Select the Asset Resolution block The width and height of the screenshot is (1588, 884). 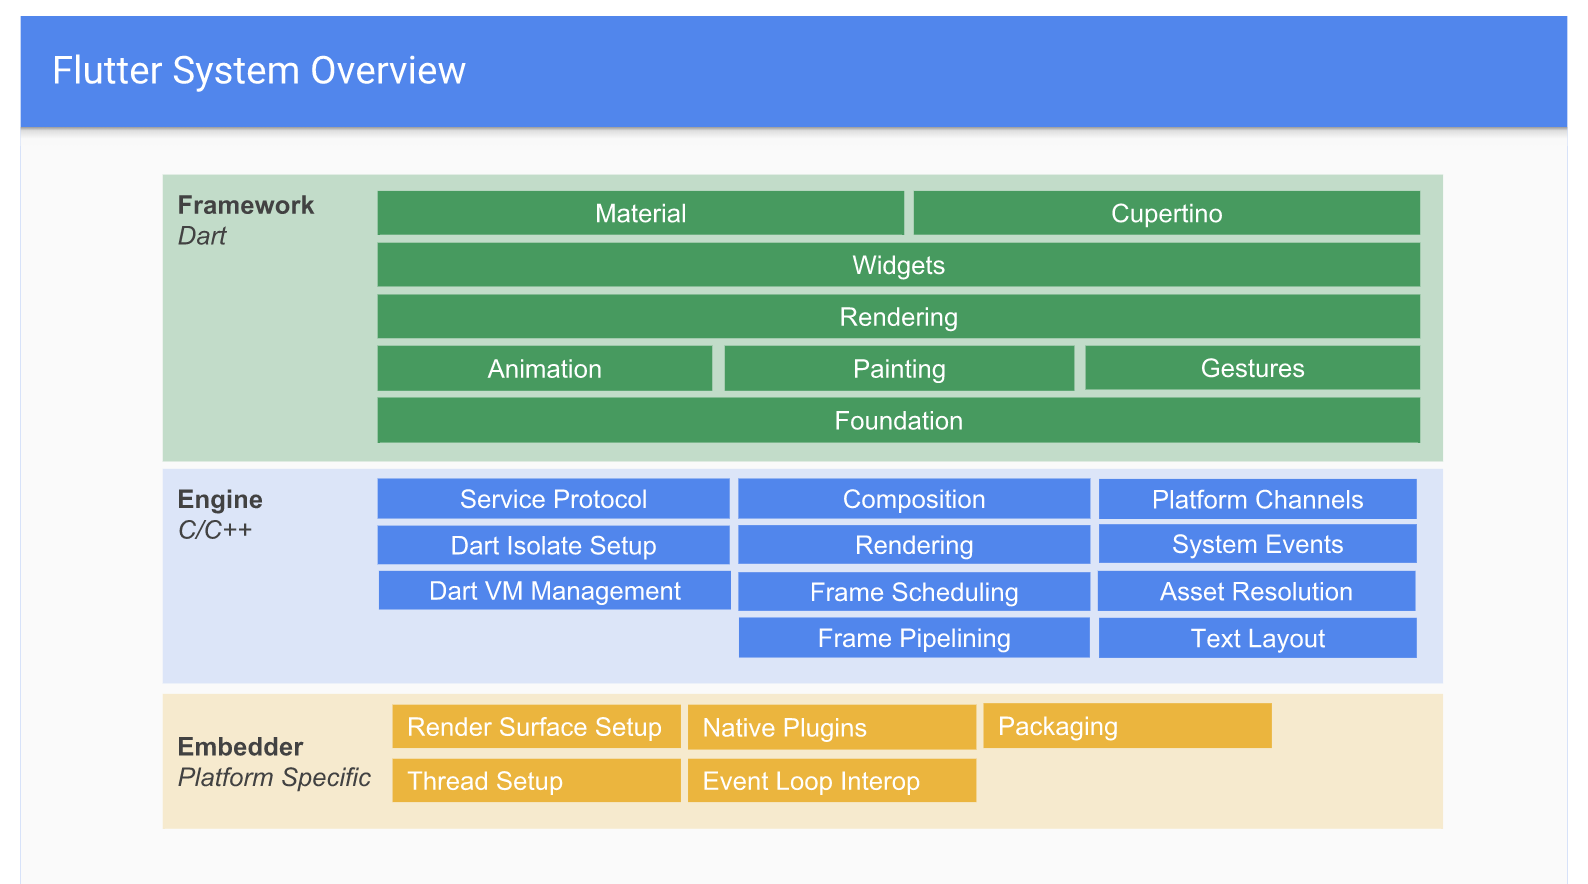(1257, 591)
